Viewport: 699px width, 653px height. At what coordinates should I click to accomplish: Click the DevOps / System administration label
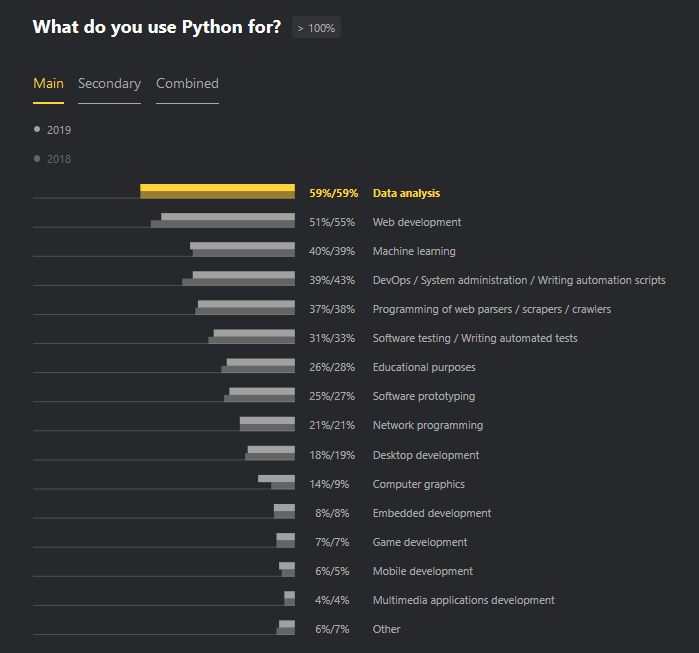pyautogui.click(x=518, y=280)
